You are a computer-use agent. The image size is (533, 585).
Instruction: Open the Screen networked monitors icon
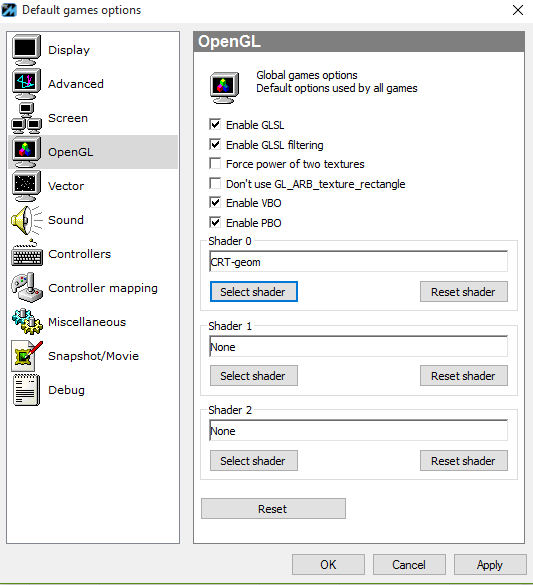coord(26,118)
